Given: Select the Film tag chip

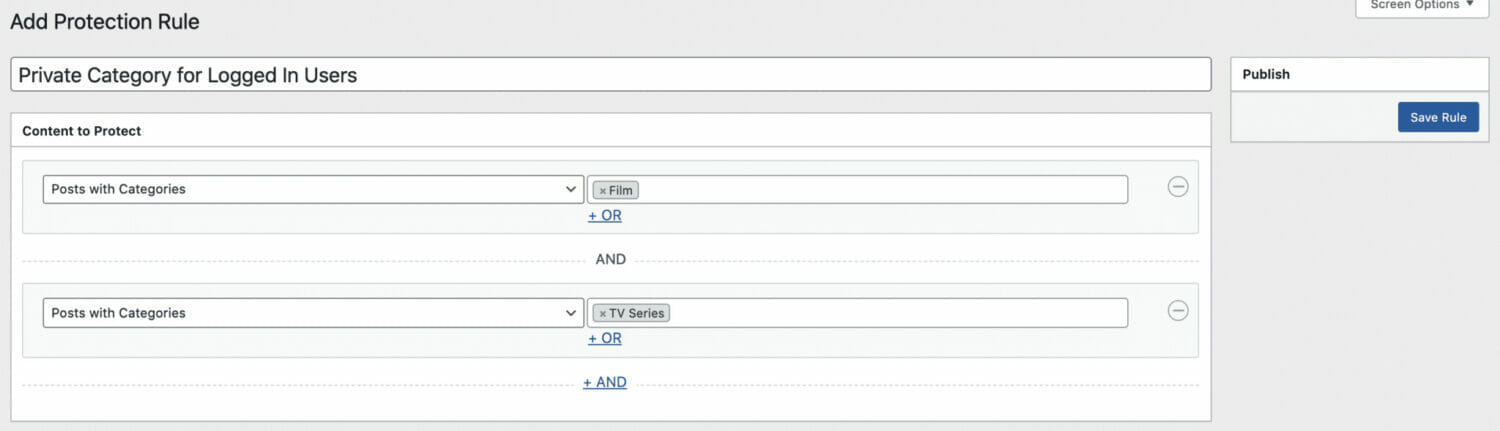Looking at the screenshot, I should click(616, 190).
